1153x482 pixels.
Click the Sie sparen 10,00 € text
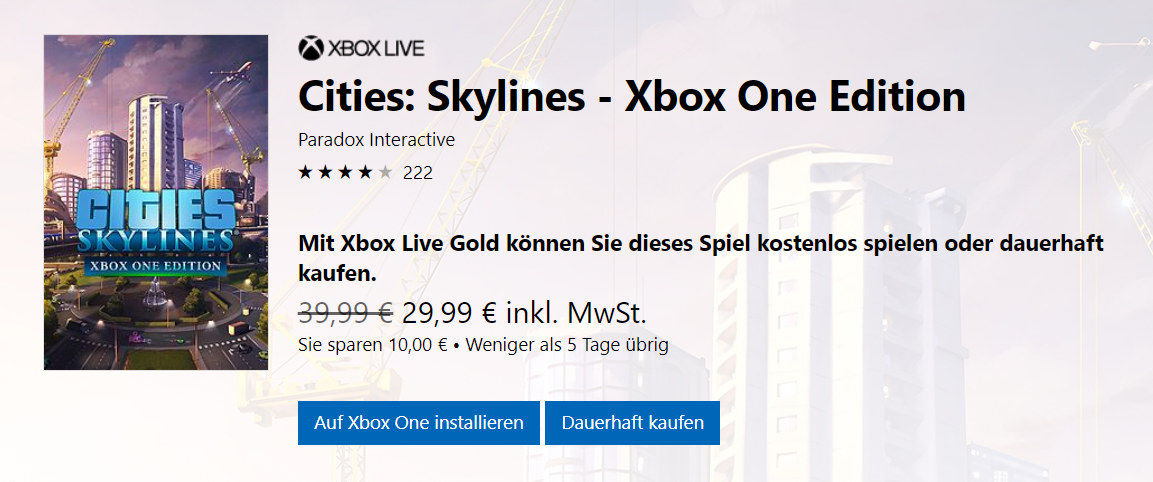(x=373, y=345)
